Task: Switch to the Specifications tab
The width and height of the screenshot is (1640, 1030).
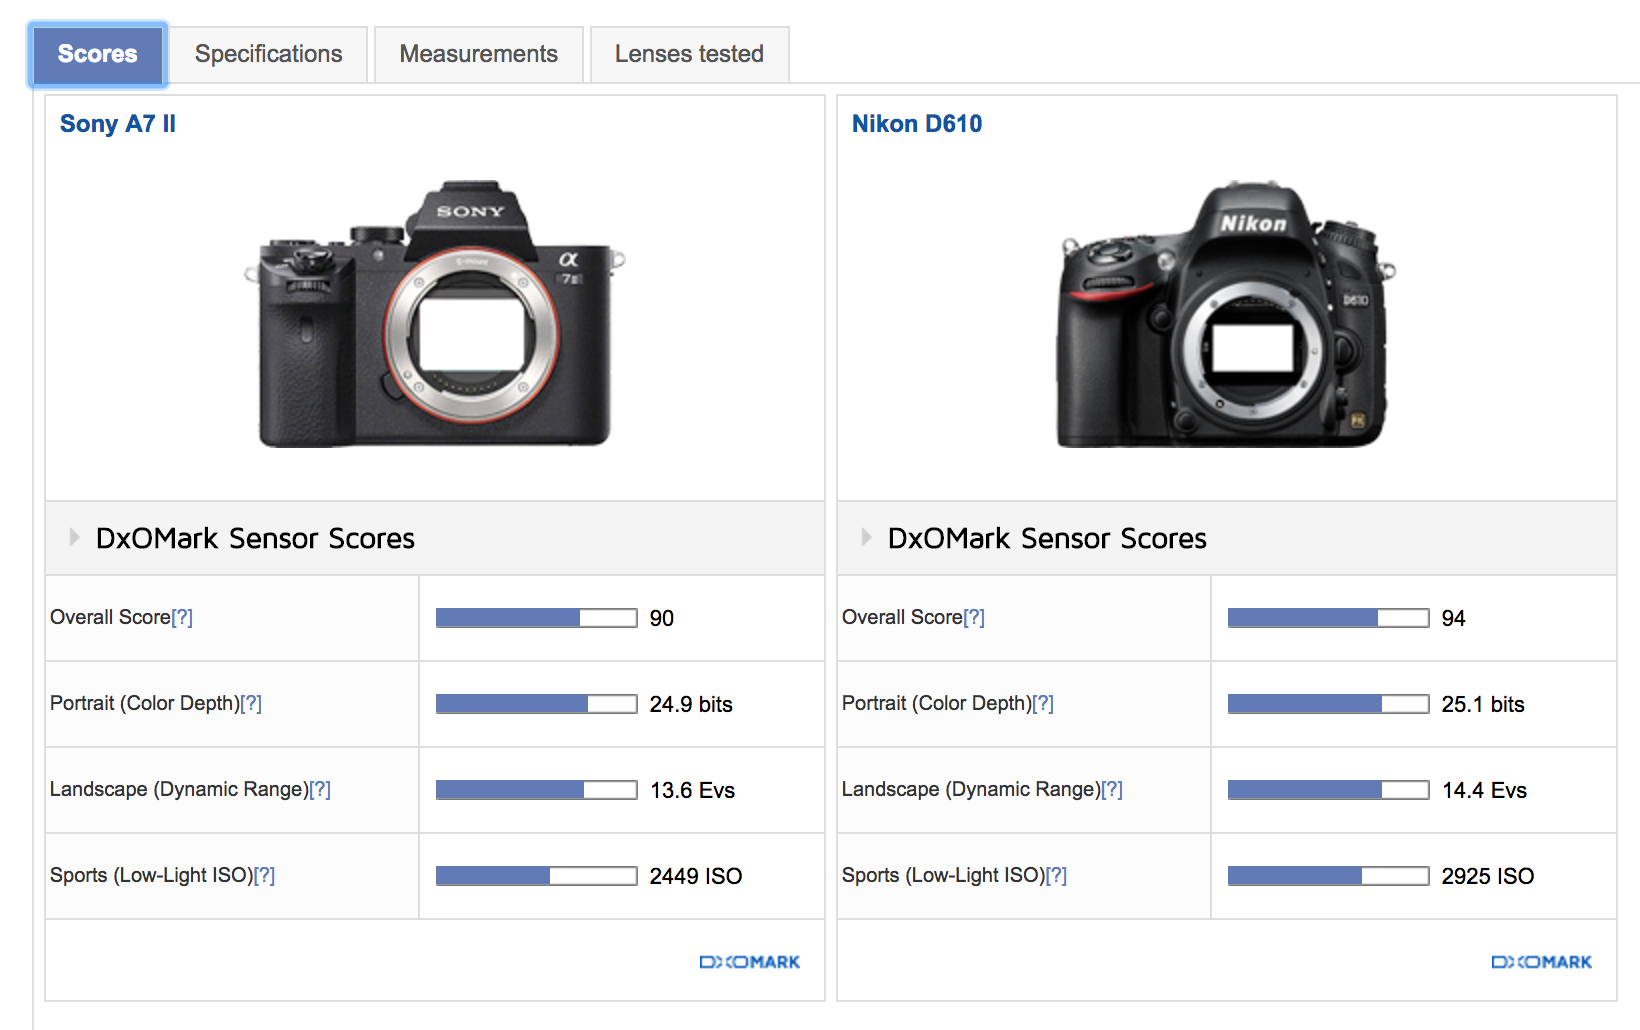Action: [268, 54]
